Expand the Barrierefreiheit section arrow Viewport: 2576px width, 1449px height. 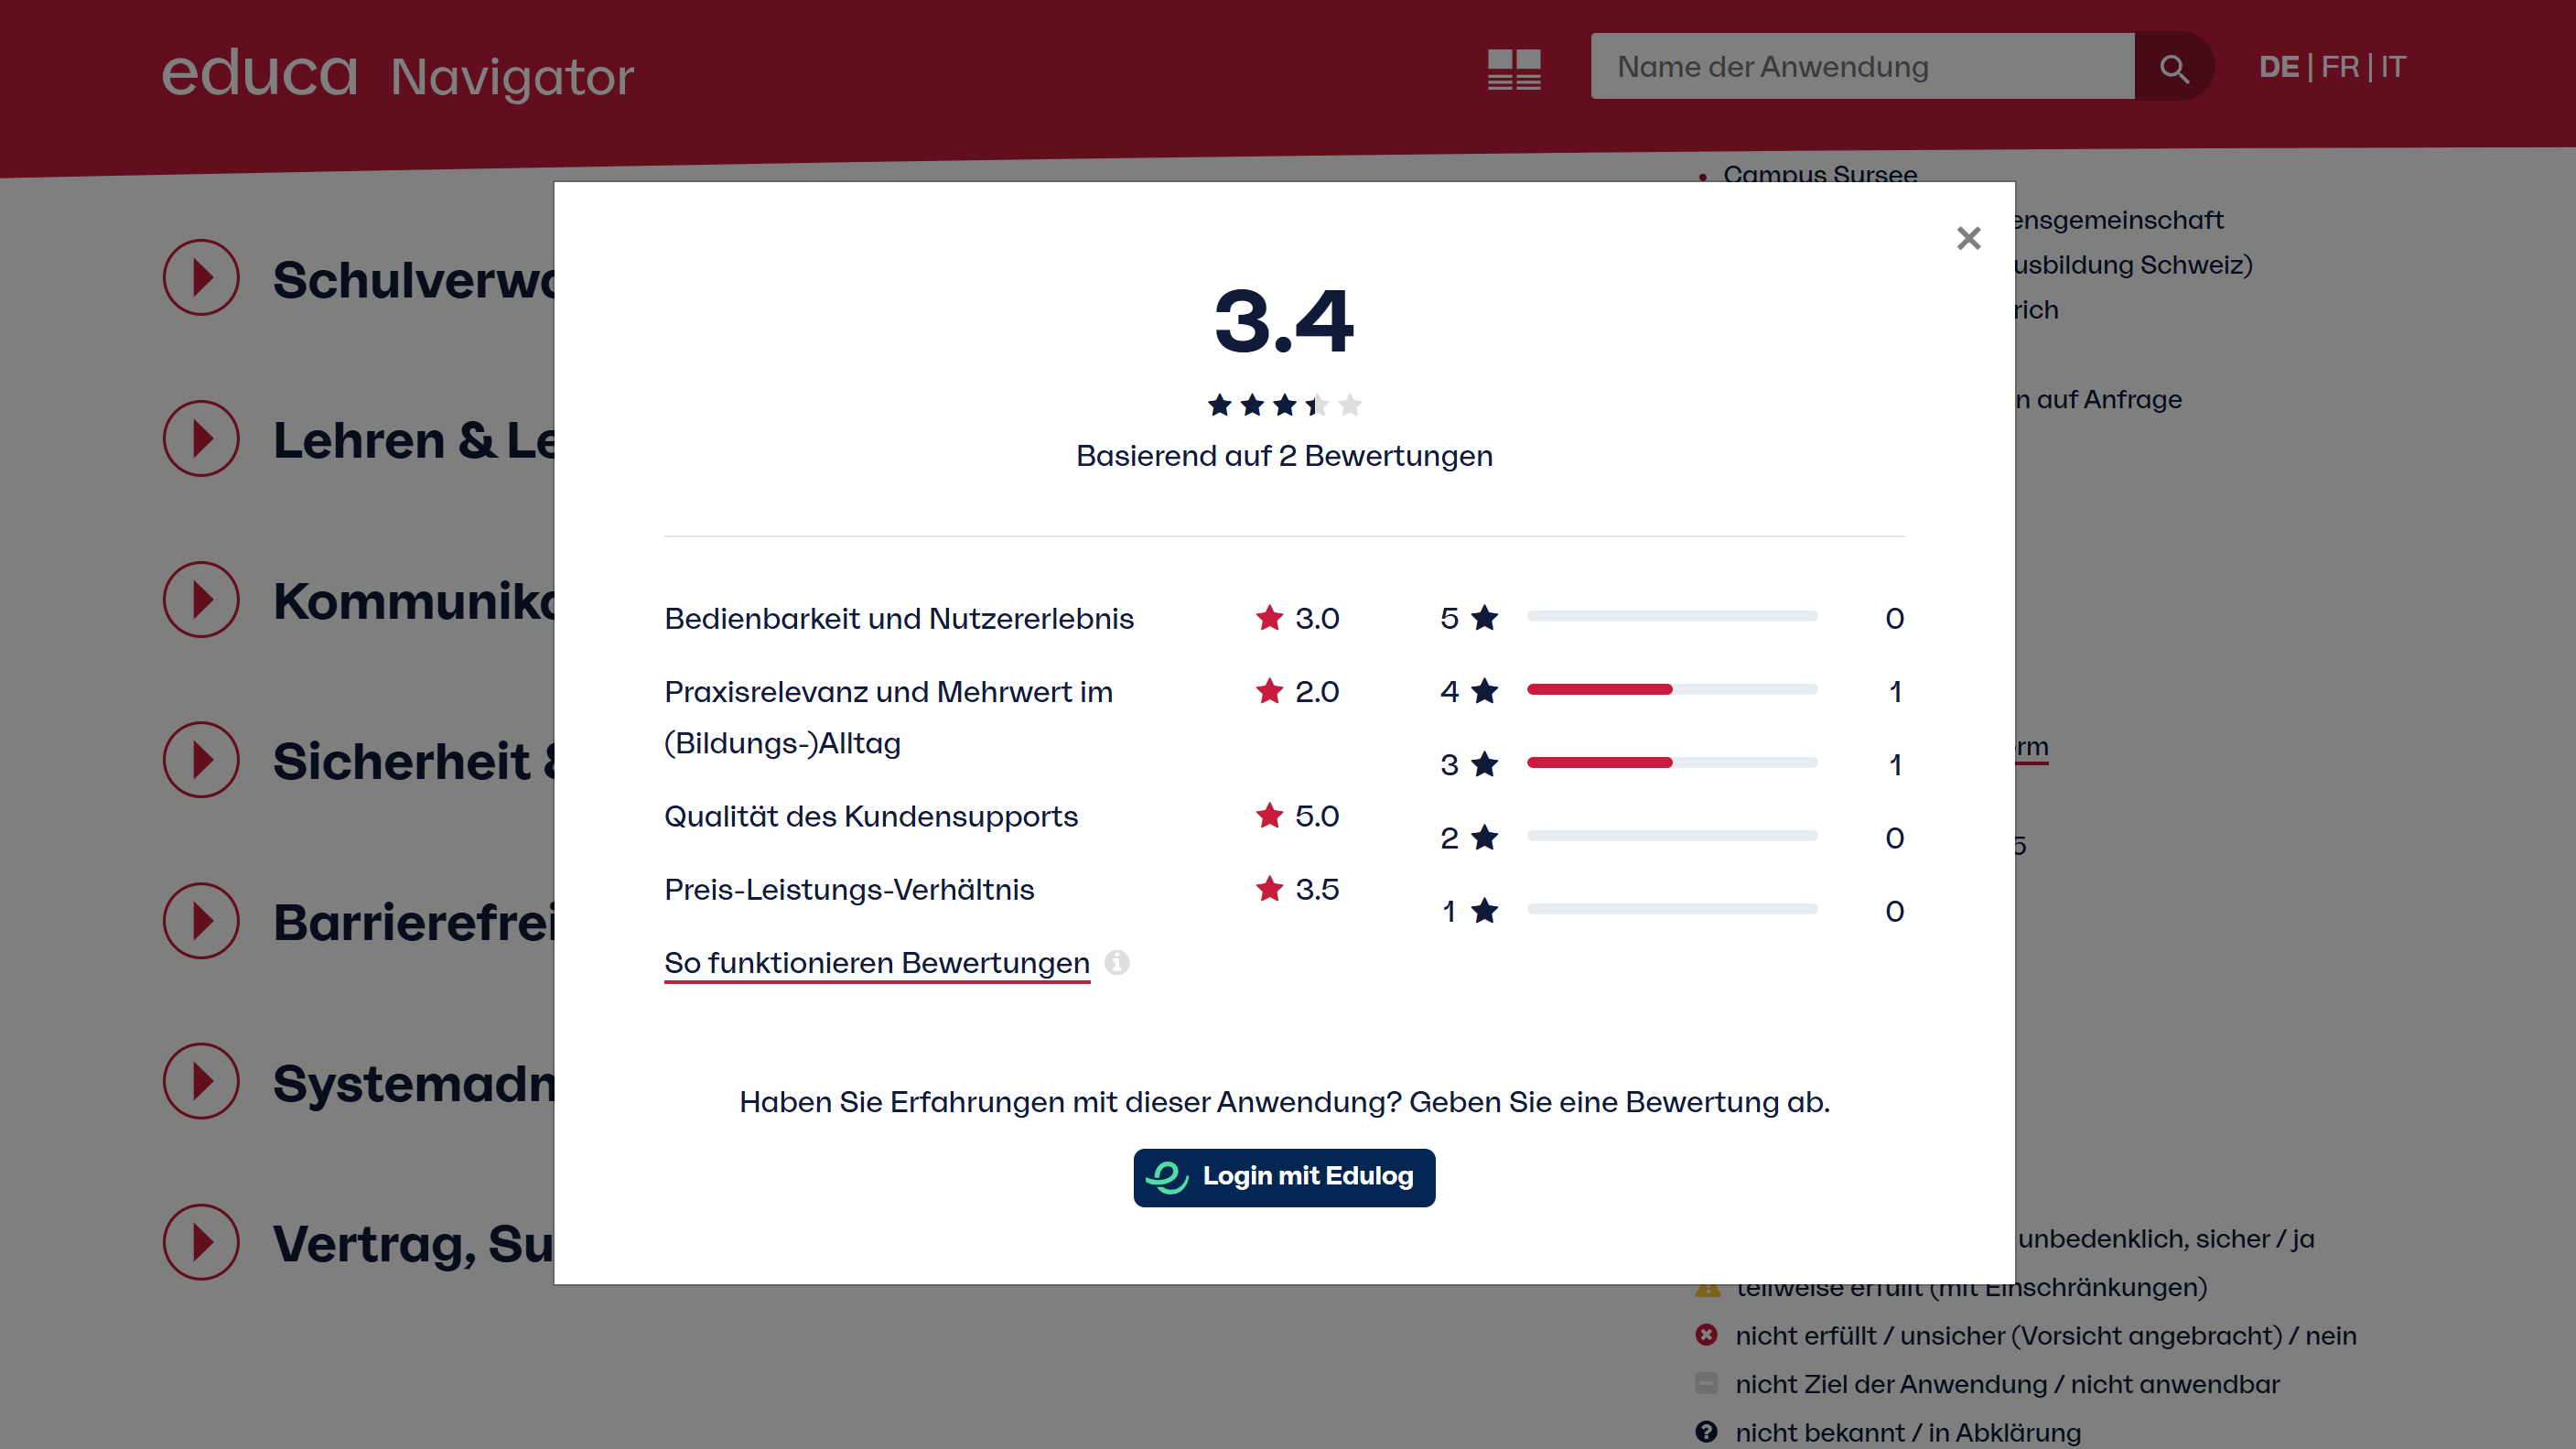[201, 921]
